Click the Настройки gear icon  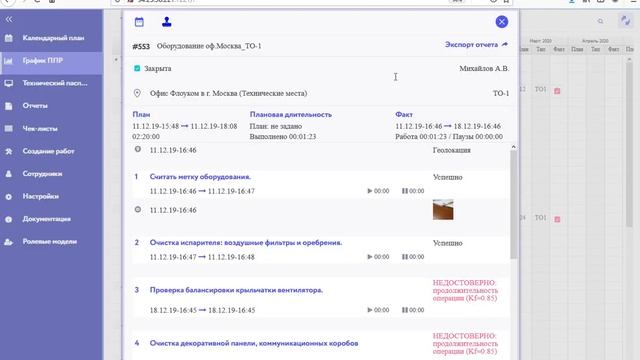point(9,197)
